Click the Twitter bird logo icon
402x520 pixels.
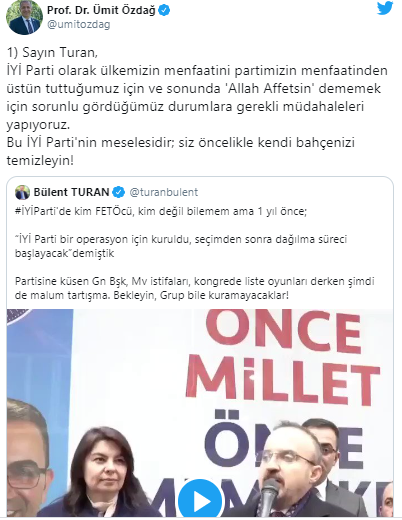[385, 8]
